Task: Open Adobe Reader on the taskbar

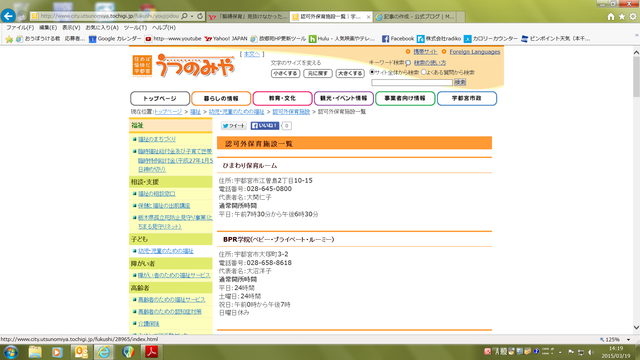Action: point(151,352)
